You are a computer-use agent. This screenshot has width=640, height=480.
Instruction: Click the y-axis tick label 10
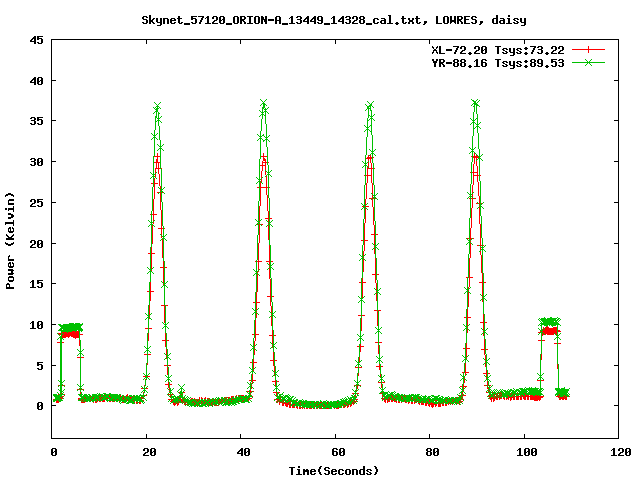click(x=36, y=324)
